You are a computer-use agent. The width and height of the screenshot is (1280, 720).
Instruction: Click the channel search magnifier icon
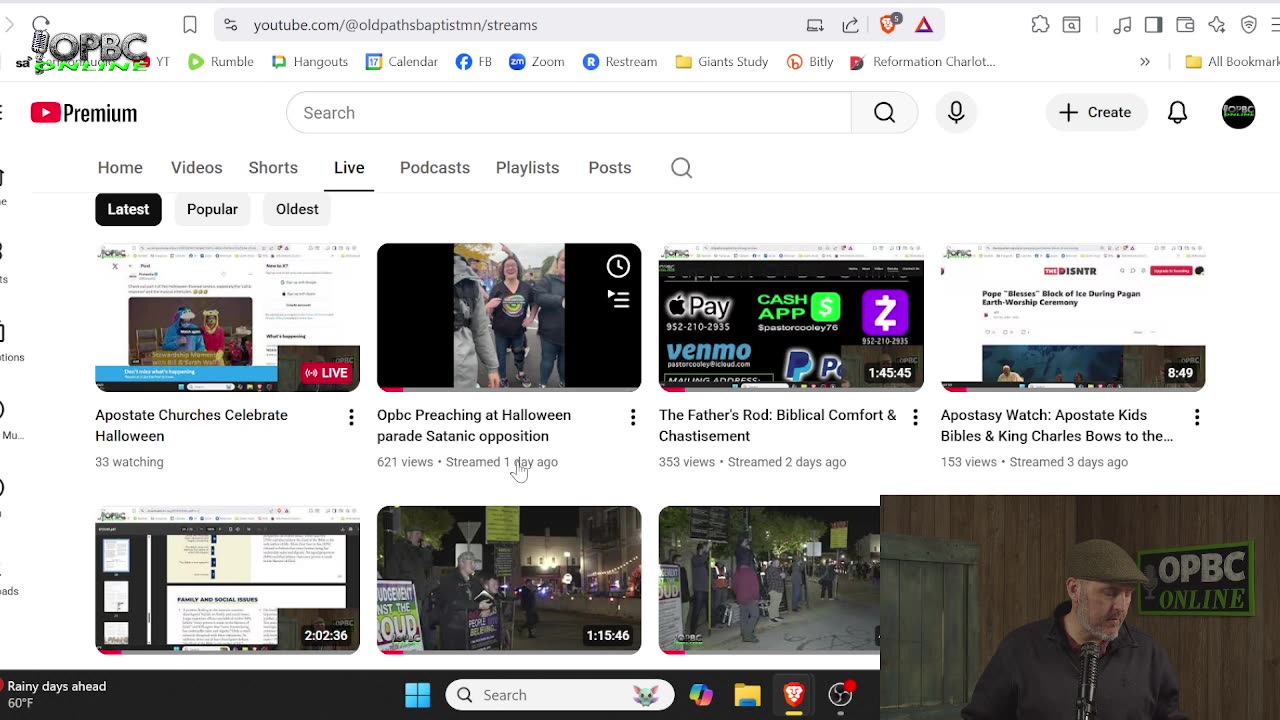click(x=681, y=168)
